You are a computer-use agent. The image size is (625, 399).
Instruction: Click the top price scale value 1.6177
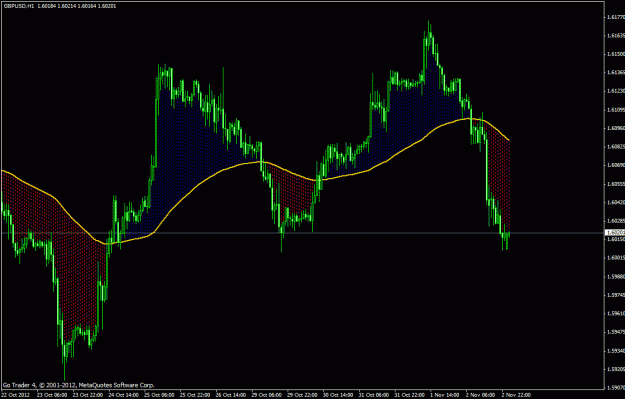coord(615,17)
